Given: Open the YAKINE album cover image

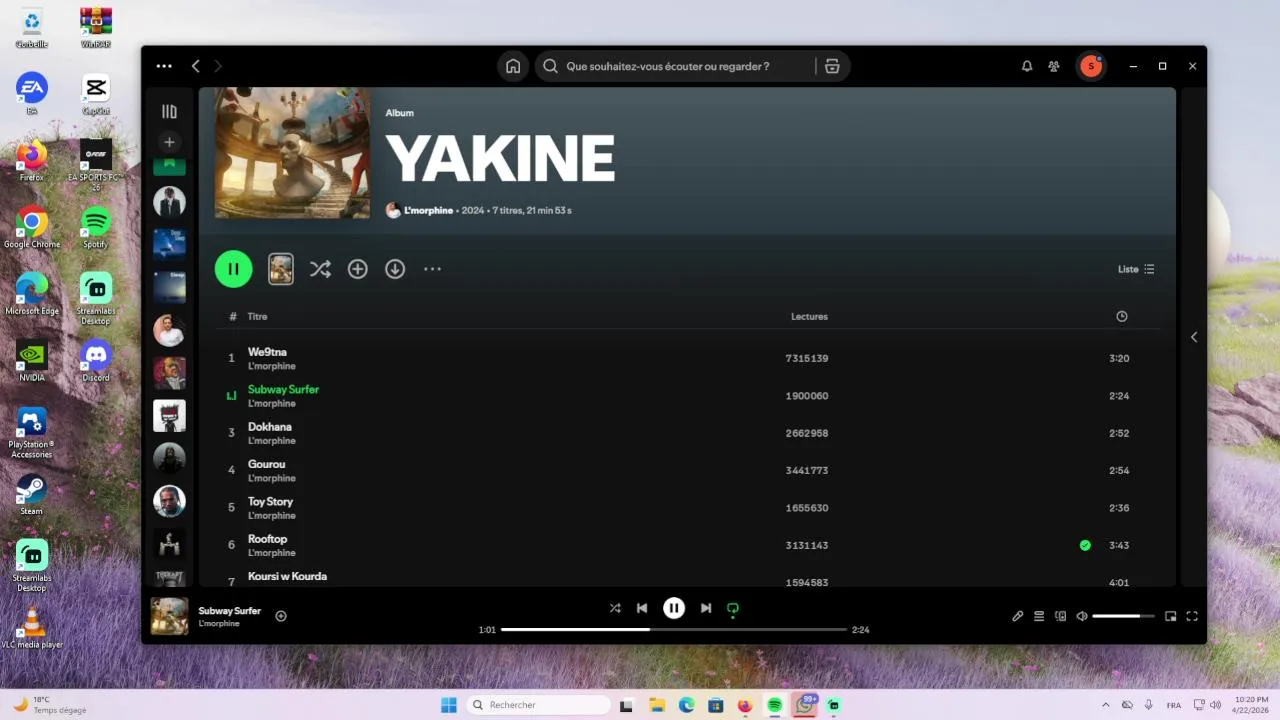Looking at the screenshot, I should pyautogui.click(x=292, y=153).
